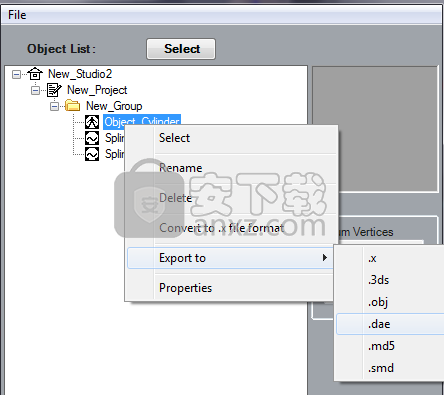This screenshot has width=444, height=399.
Task: Open the File menu
Action: click(17, 15)
